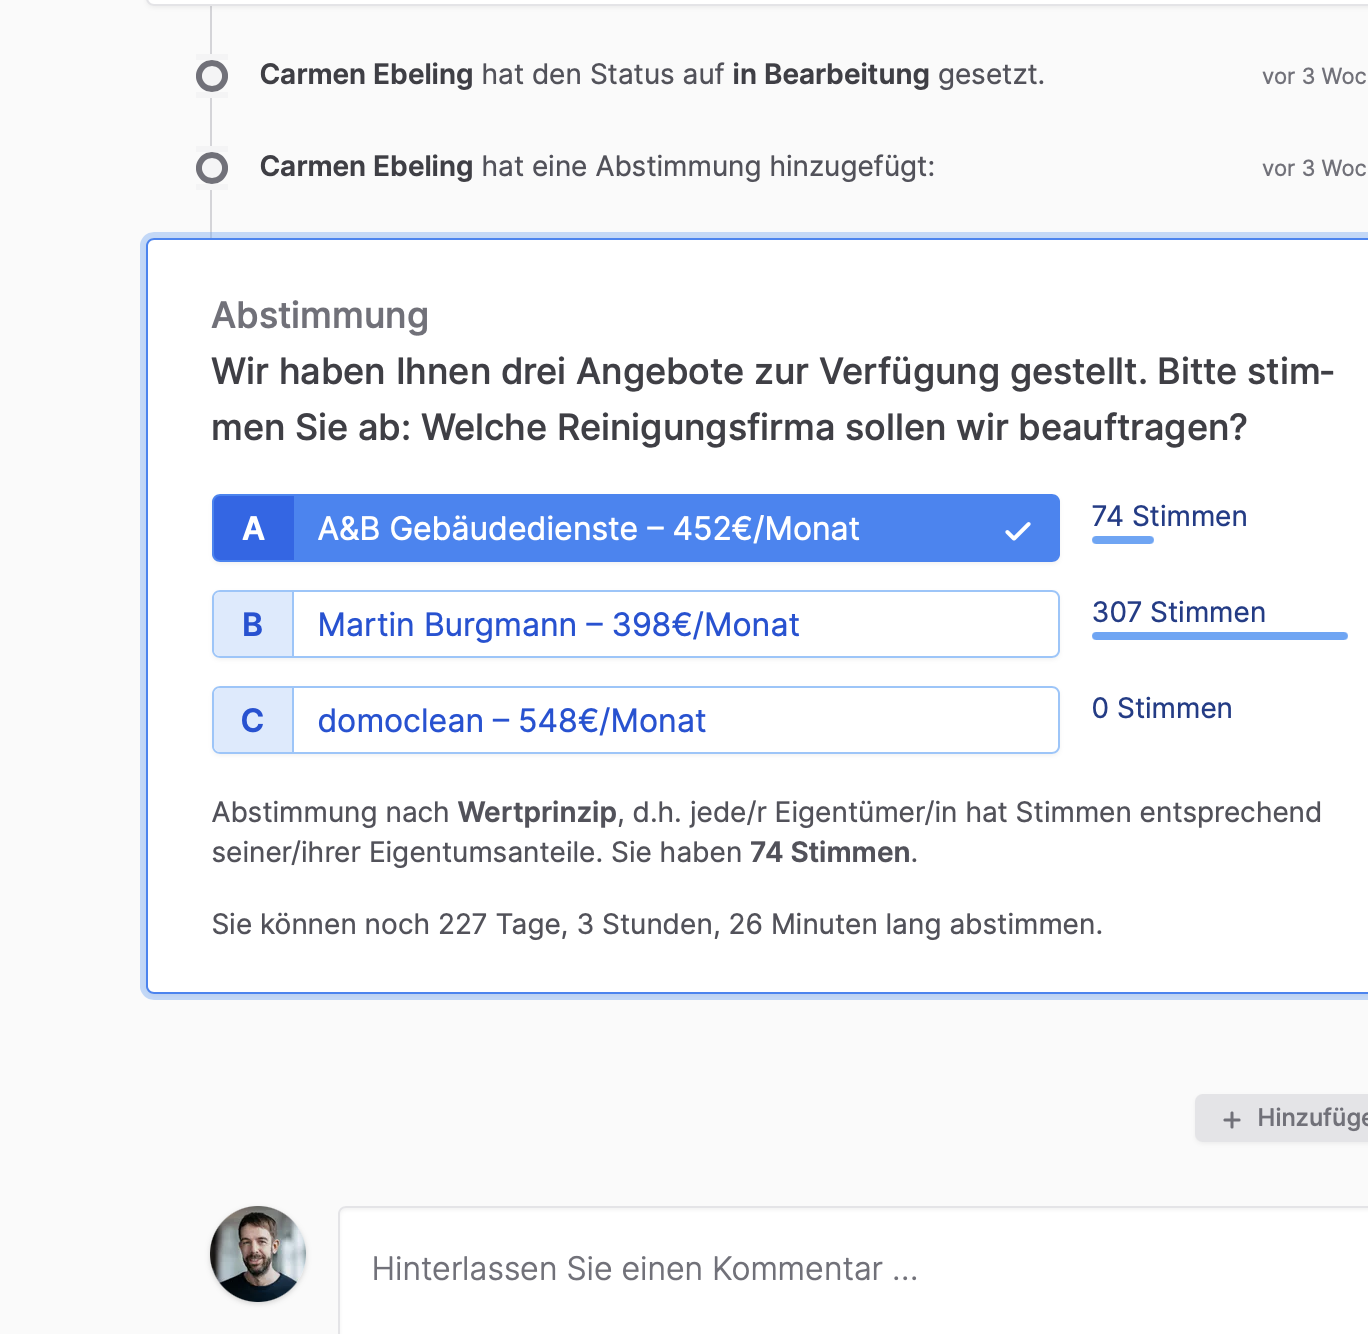
Task: Click the checkmark on A&B Gebäudedienste option
Action: coord(1017,531)
